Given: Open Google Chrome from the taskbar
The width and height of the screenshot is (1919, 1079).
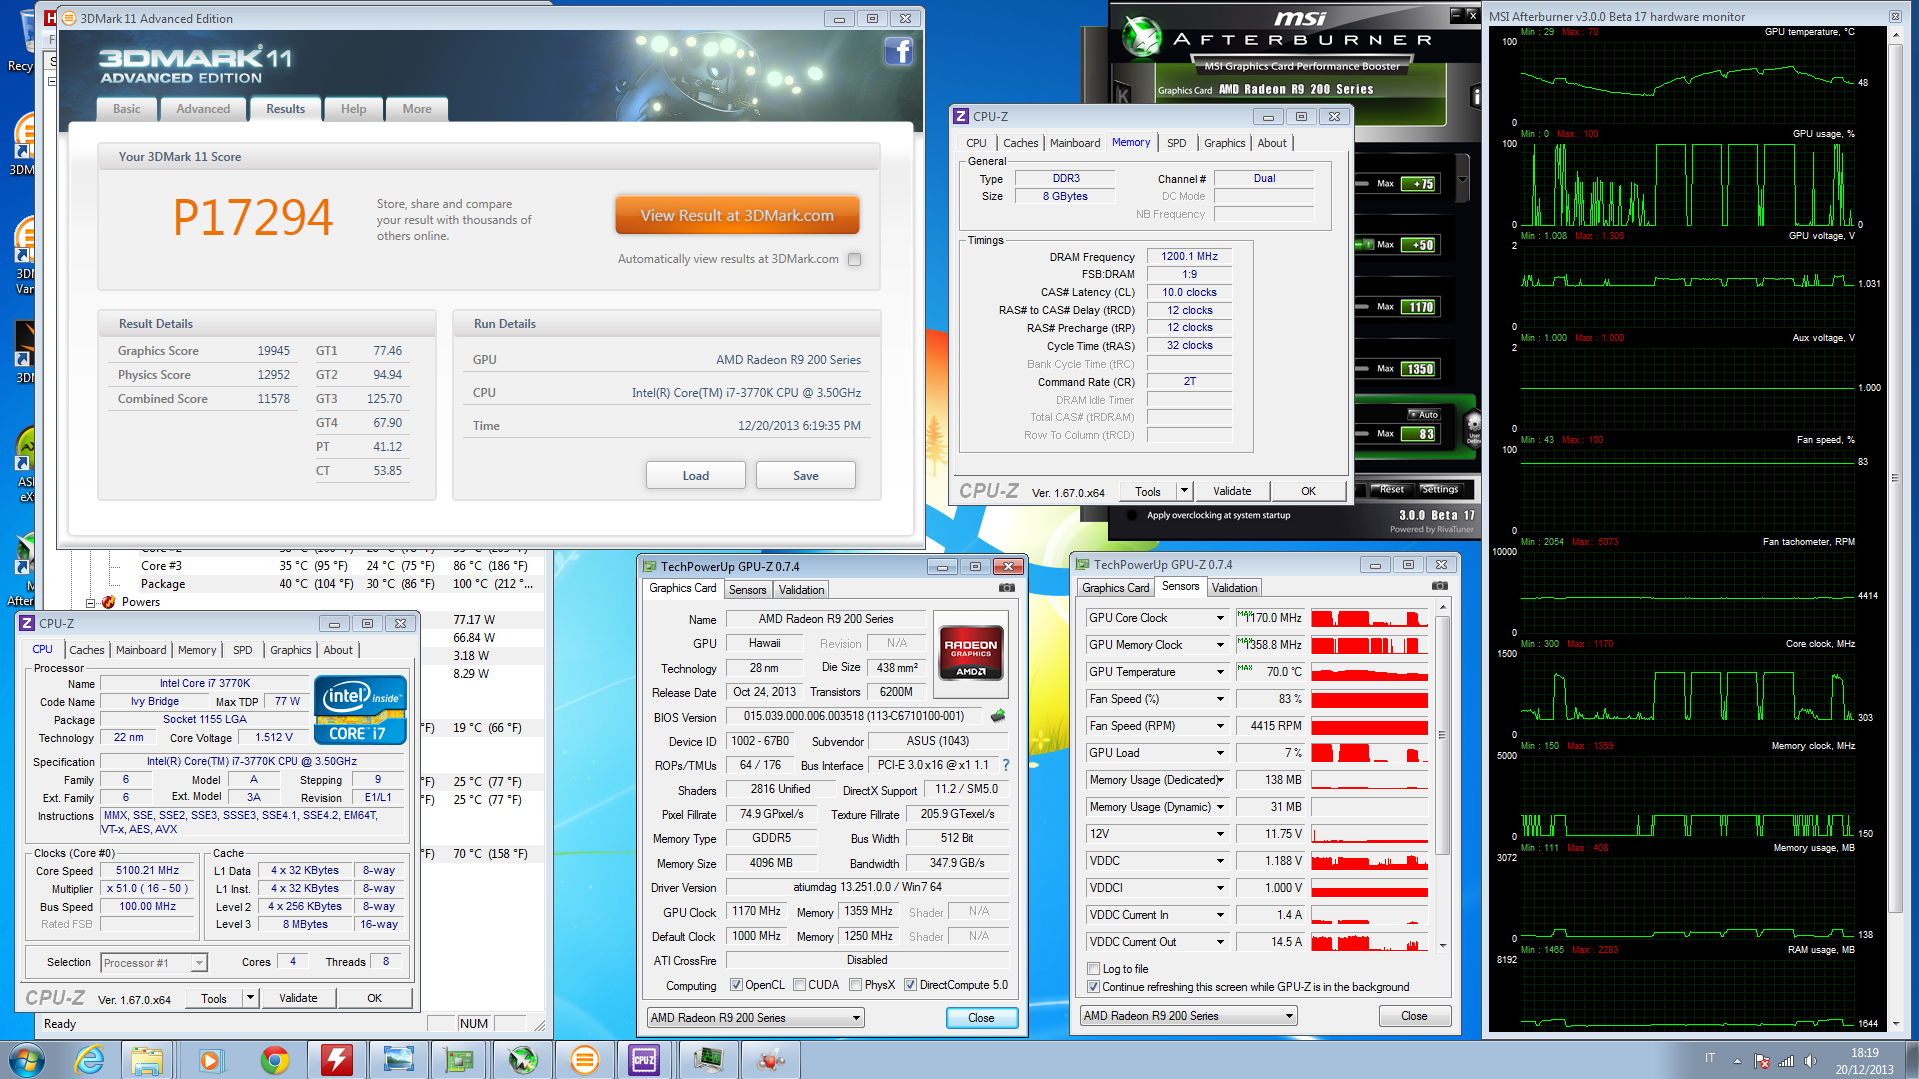Looking at the screenshot, I should [x=274, y=1059].
